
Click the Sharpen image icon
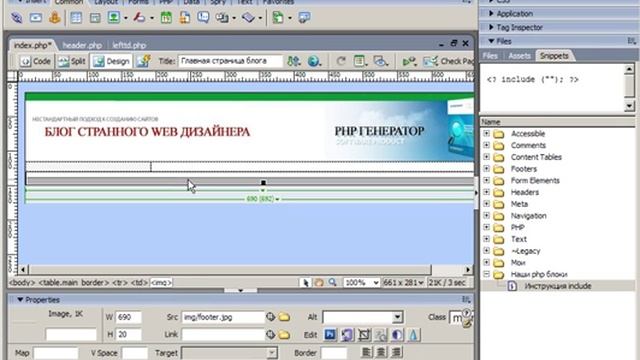[413, 335]
